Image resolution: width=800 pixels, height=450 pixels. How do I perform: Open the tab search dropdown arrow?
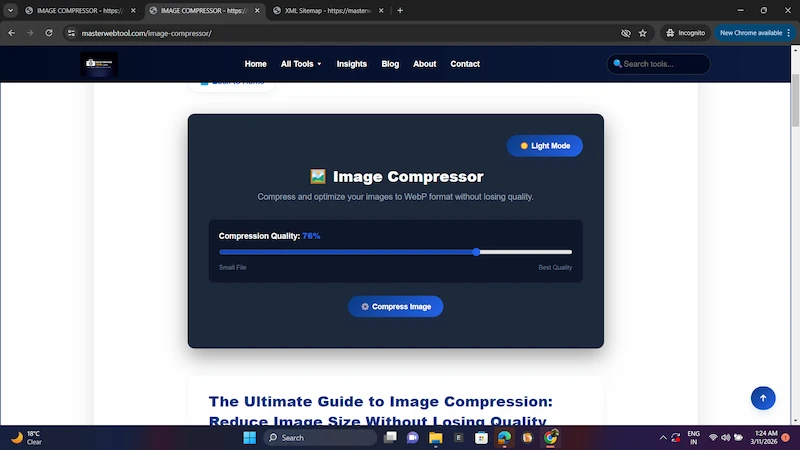(10, 10)
